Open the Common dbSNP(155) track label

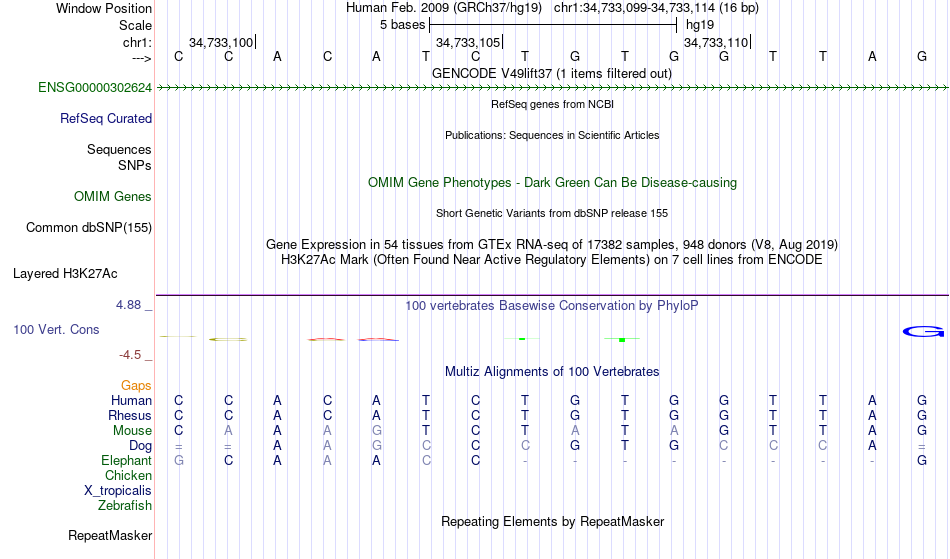point(88,228)
